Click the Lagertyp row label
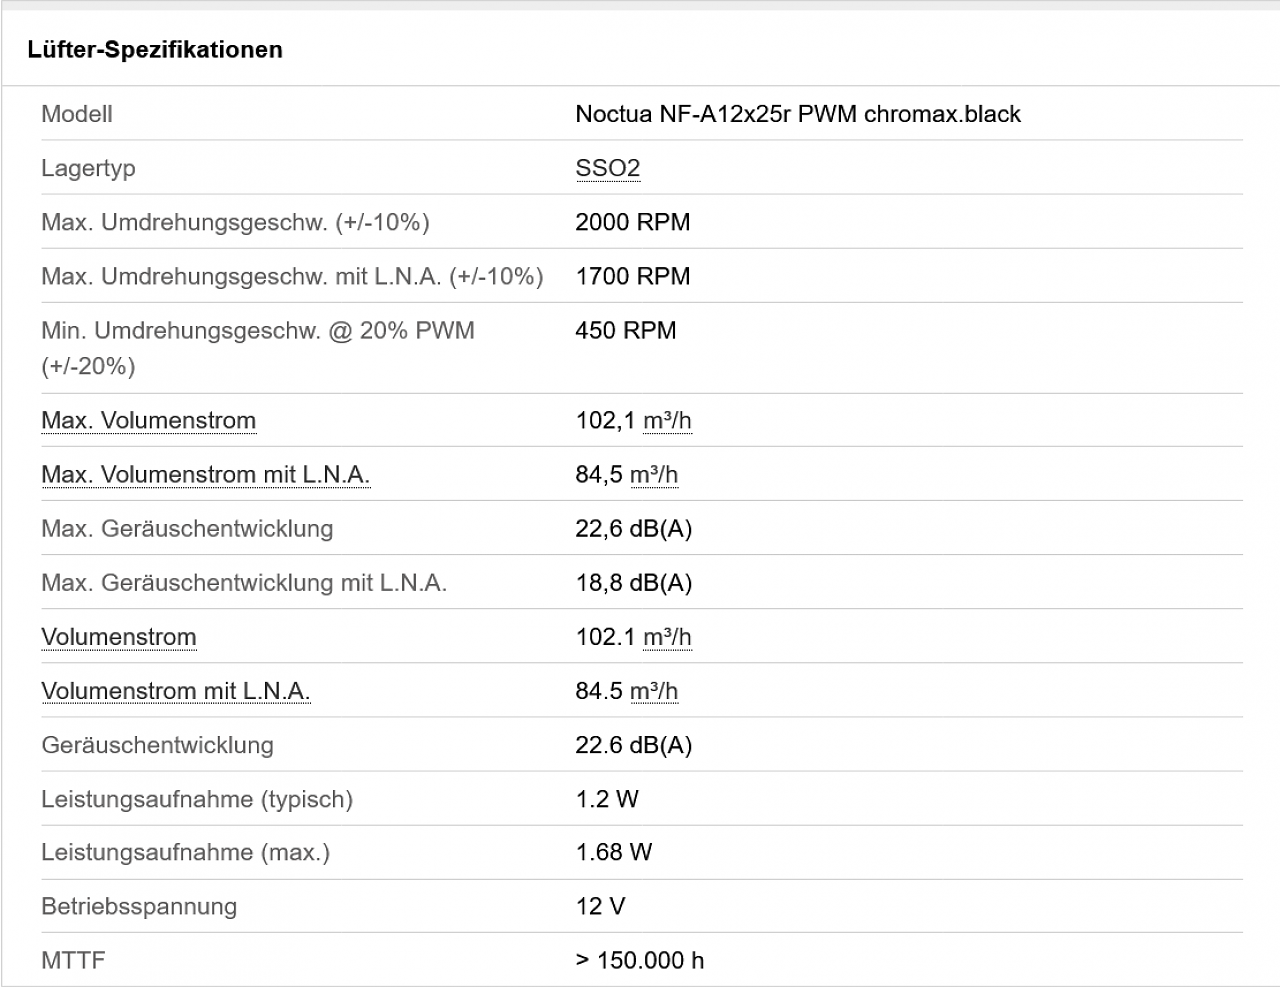Image resolution: width=1280 pixels, height=987 pixels. [x=88, y=168]
